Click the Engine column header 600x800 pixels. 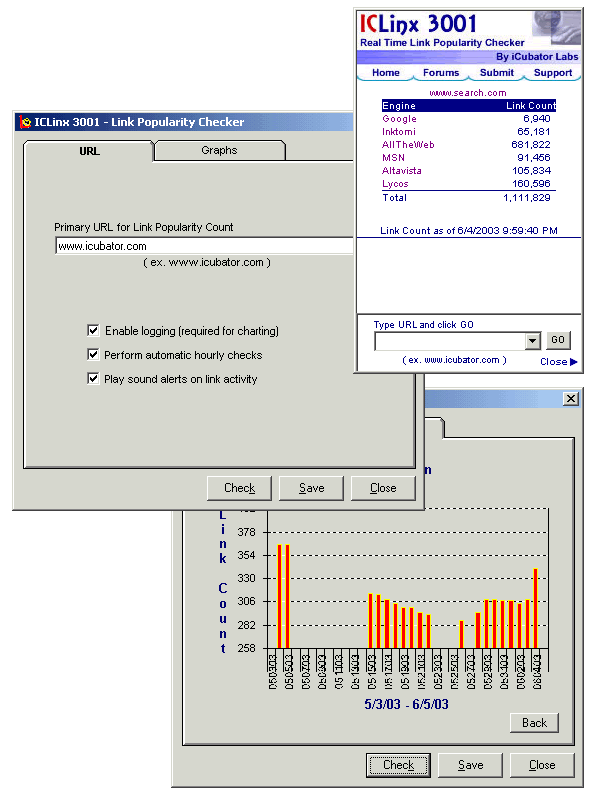[399, 106]
